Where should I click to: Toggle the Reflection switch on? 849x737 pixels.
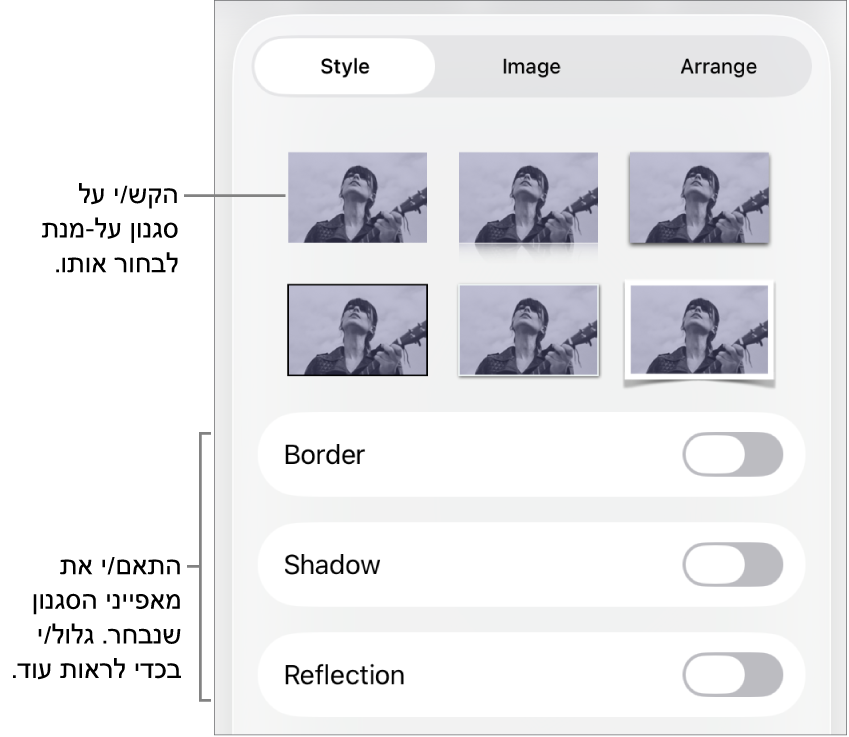coord(732,675)
